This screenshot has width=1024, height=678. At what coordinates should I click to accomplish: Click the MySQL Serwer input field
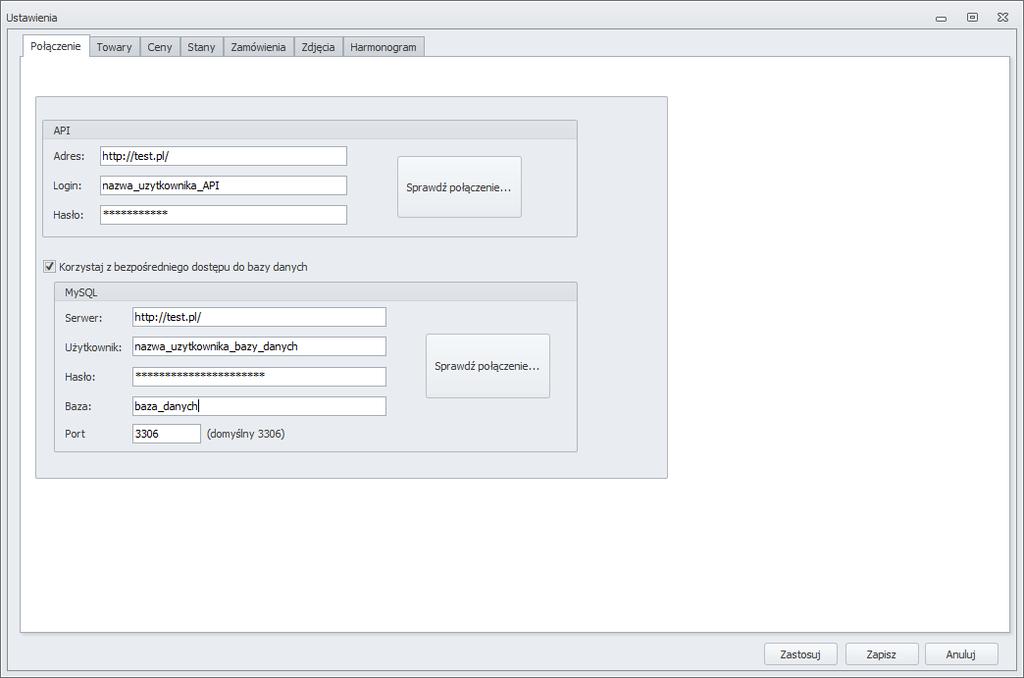point(259,317)
